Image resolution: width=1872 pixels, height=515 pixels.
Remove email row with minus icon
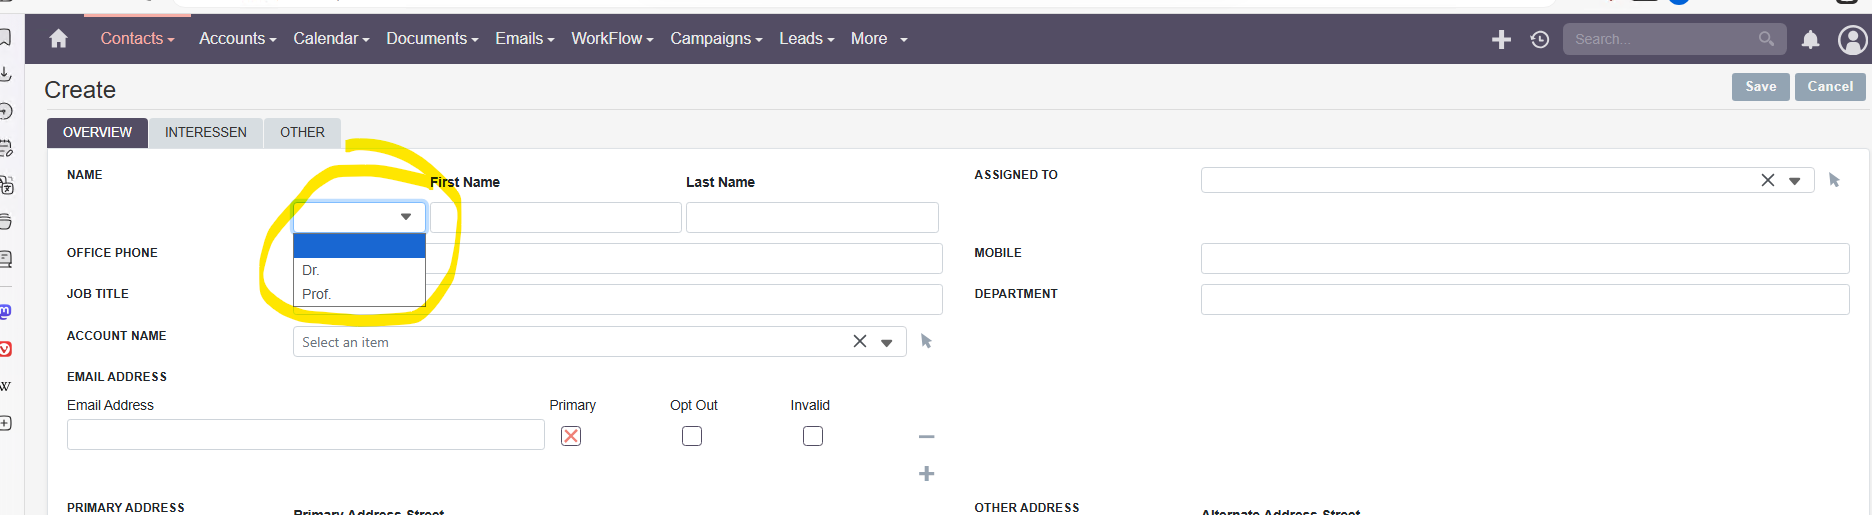(x=926, y=437)
